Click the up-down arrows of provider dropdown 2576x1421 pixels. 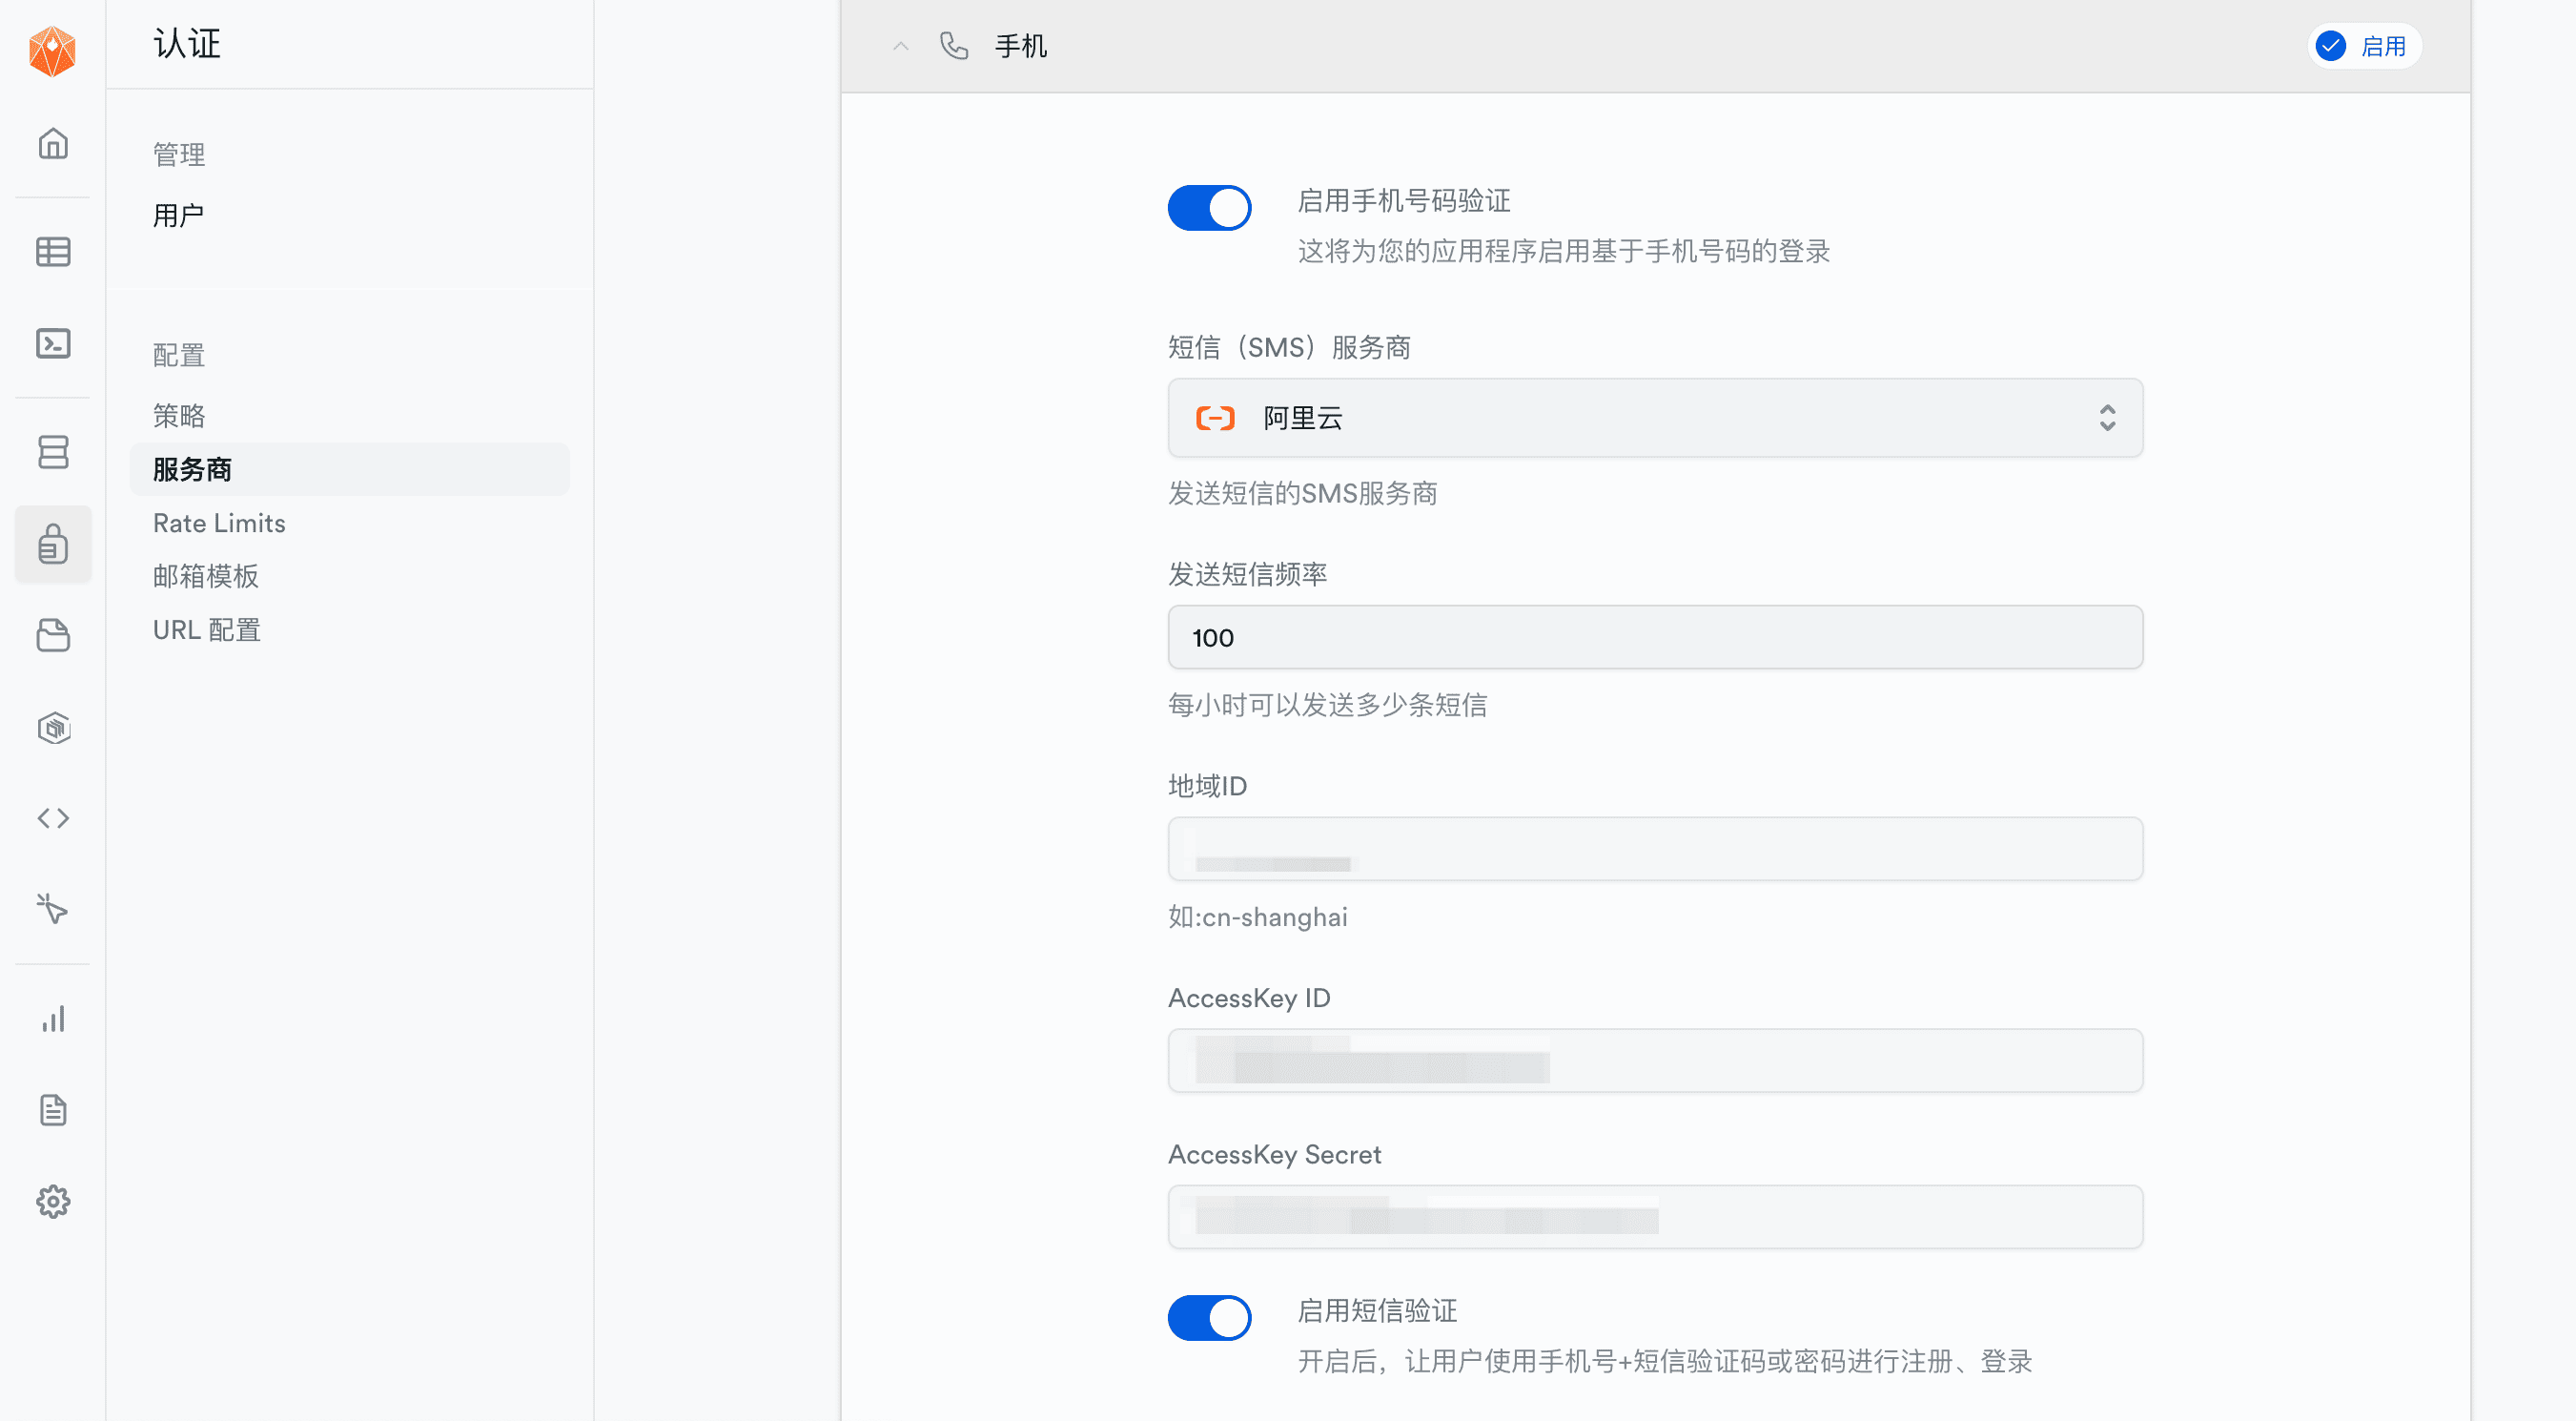point(2107,418)
